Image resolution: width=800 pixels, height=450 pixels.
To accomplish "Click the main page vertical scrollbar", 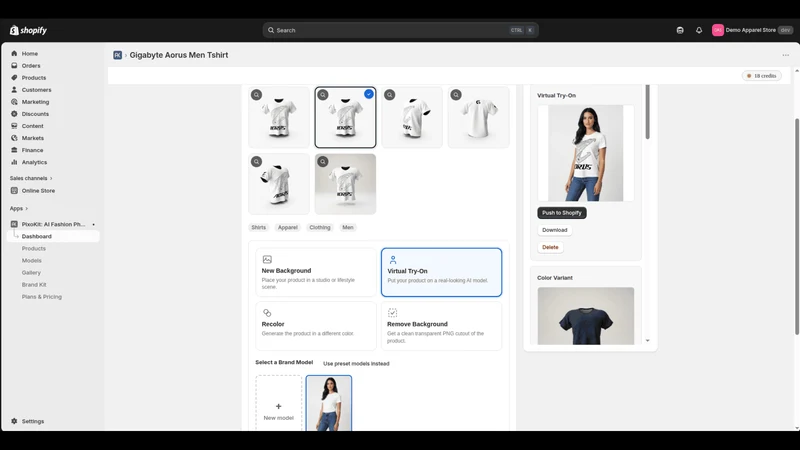I will 797,227.
